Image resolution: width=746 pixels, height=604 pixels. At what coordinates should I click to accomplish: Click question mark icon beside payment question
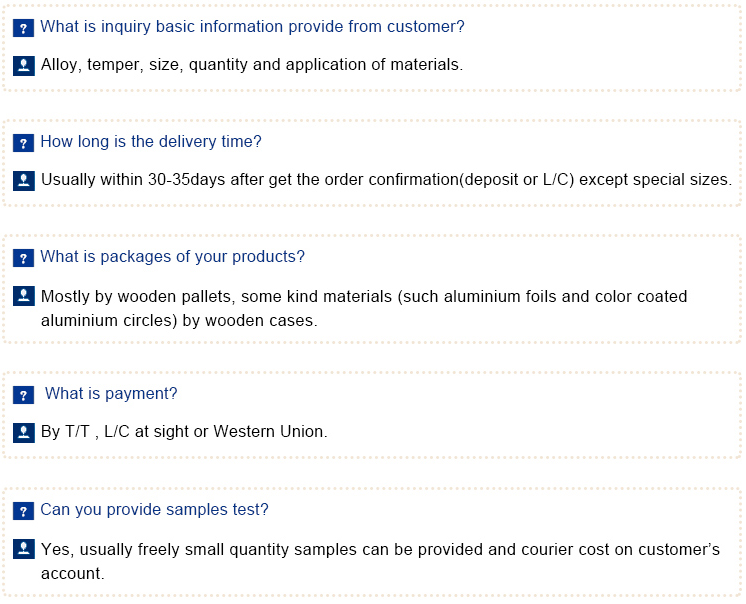coord(23,395)
